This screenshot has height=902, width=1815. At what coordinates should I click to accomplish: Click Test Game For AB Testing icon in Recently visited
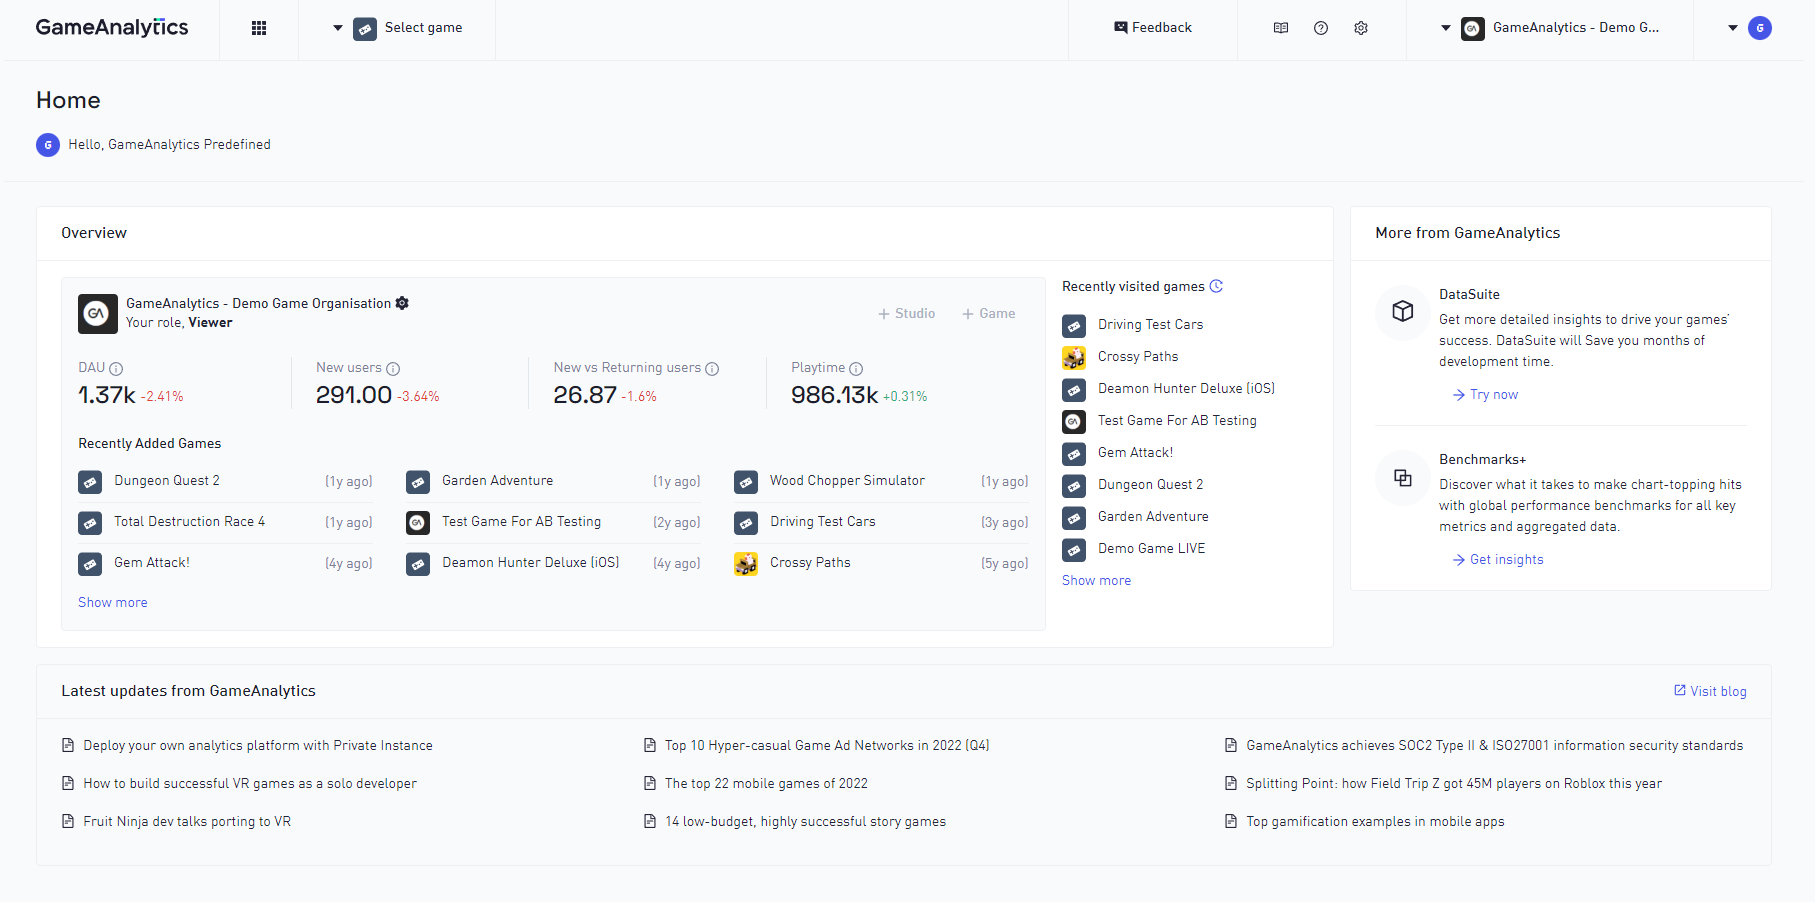click(1074, 422)
